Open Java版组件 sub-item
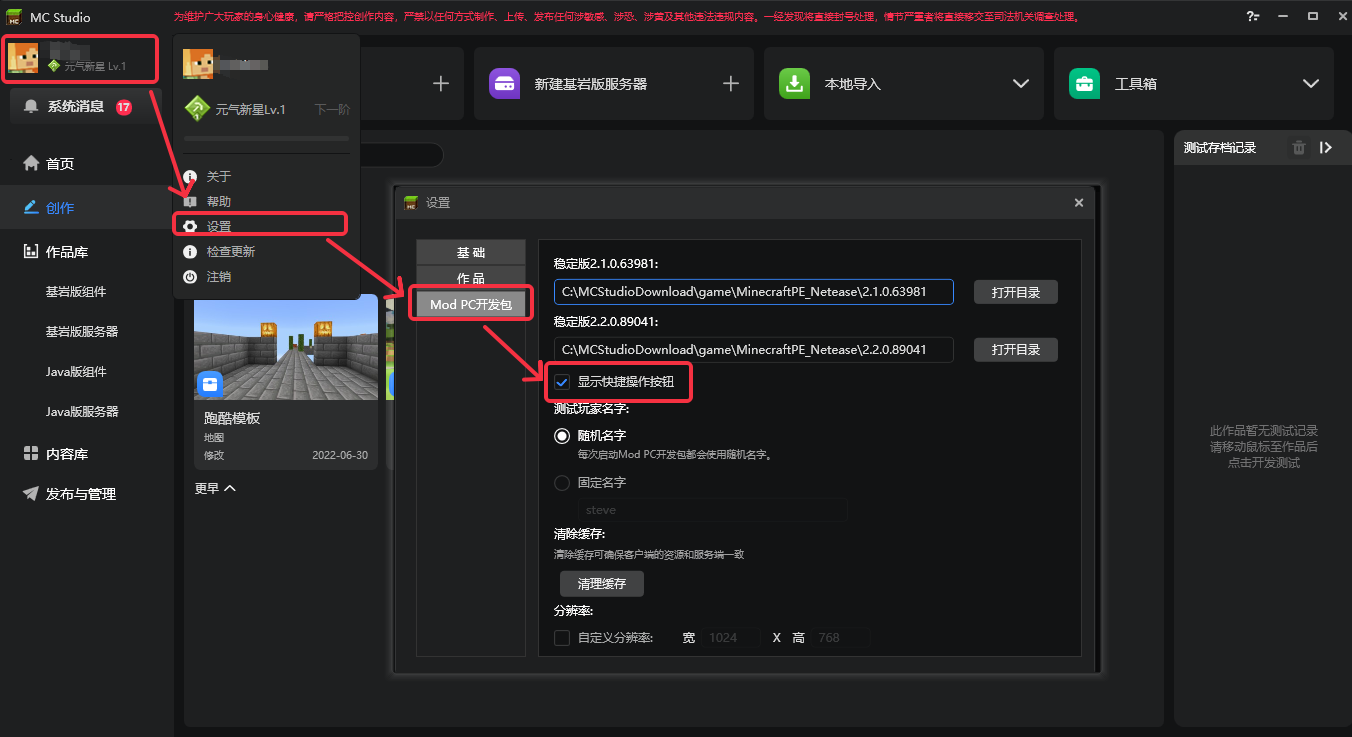Screen dimensions: 1352x737 tap(76, 372)
